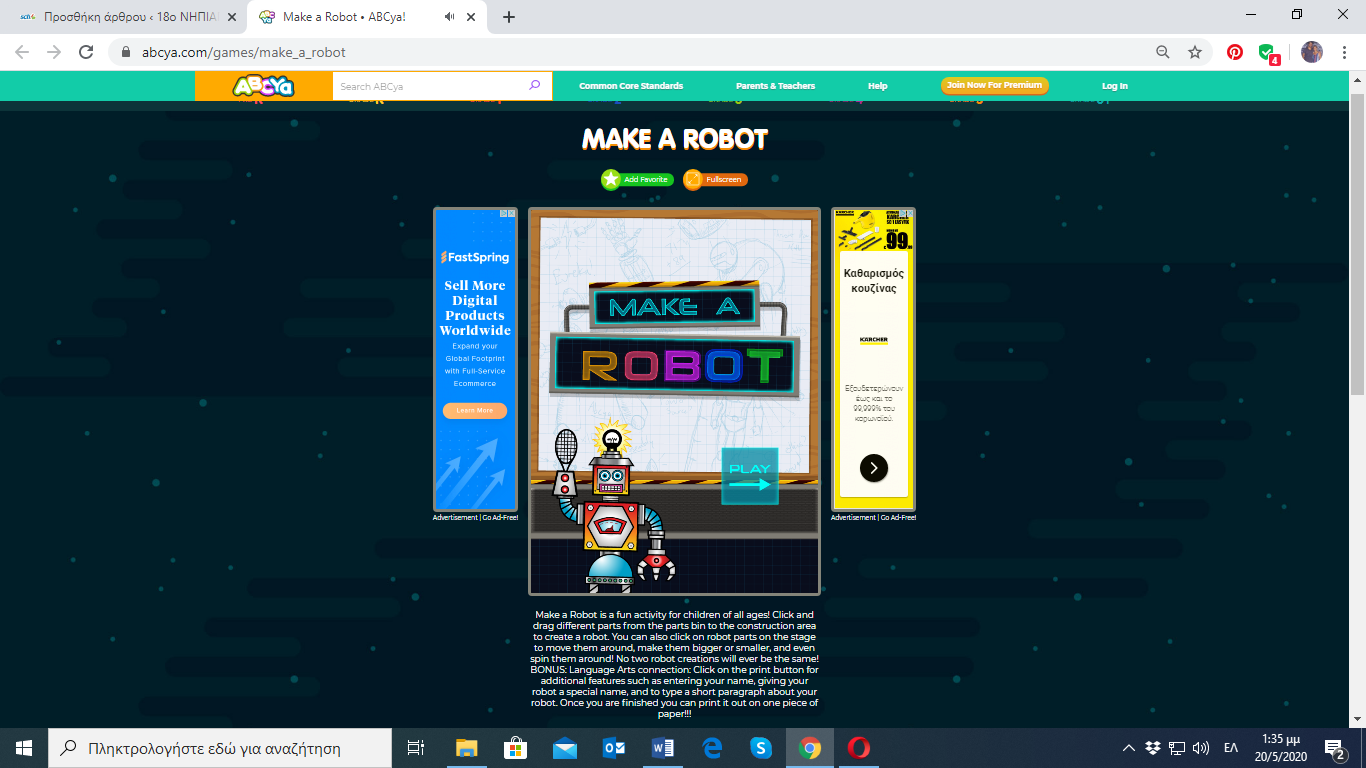Screen dimensions: 1366x768
Task: Click the ABCya logo
Action: pyautogui.click(x=263, y=86)
